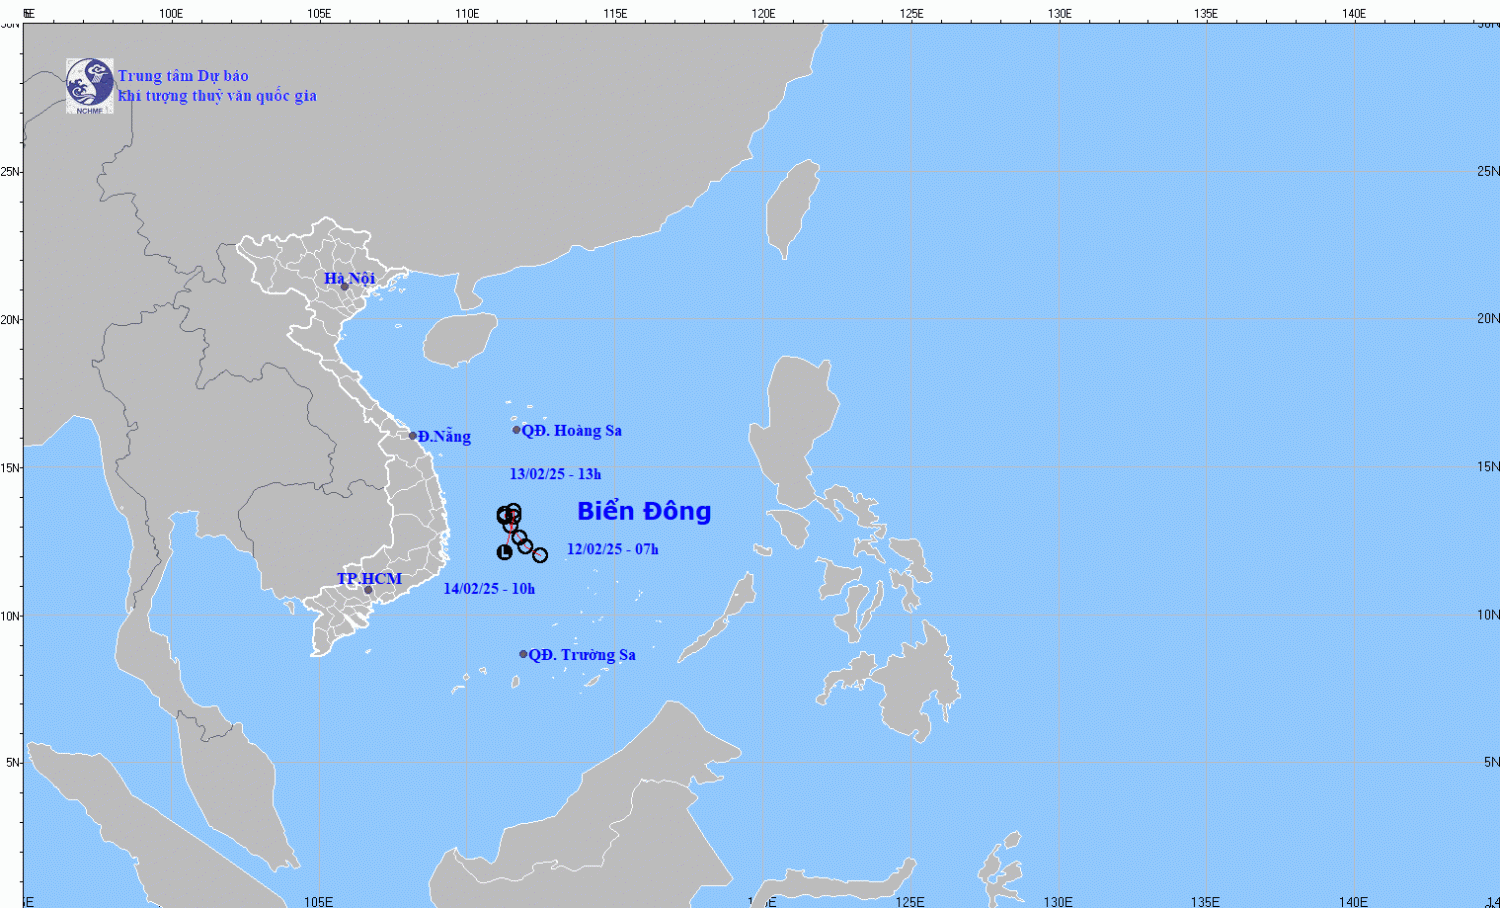Click the NCHMF logo emblem
This screenshot has width=1500, height=908.
click(x=89, y=85)
